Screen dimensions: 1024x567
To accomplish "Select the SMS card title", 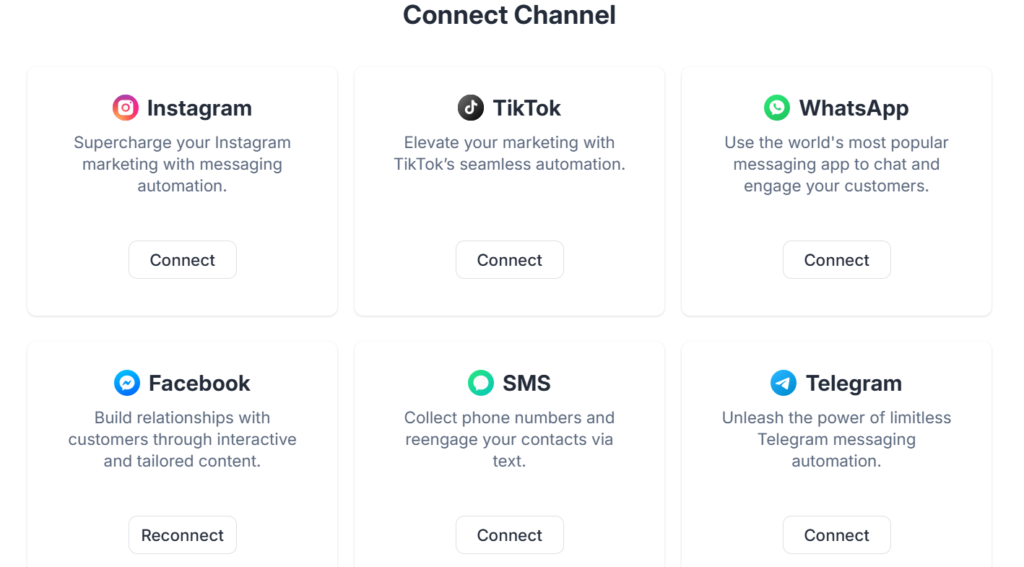I will [526, 383].
